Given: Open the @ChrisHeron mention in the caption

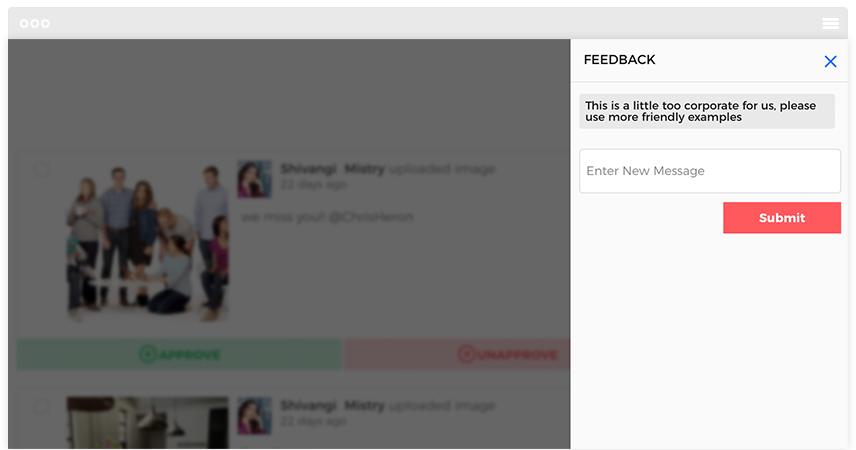Looking at the screenshot, I should (371, 217).
